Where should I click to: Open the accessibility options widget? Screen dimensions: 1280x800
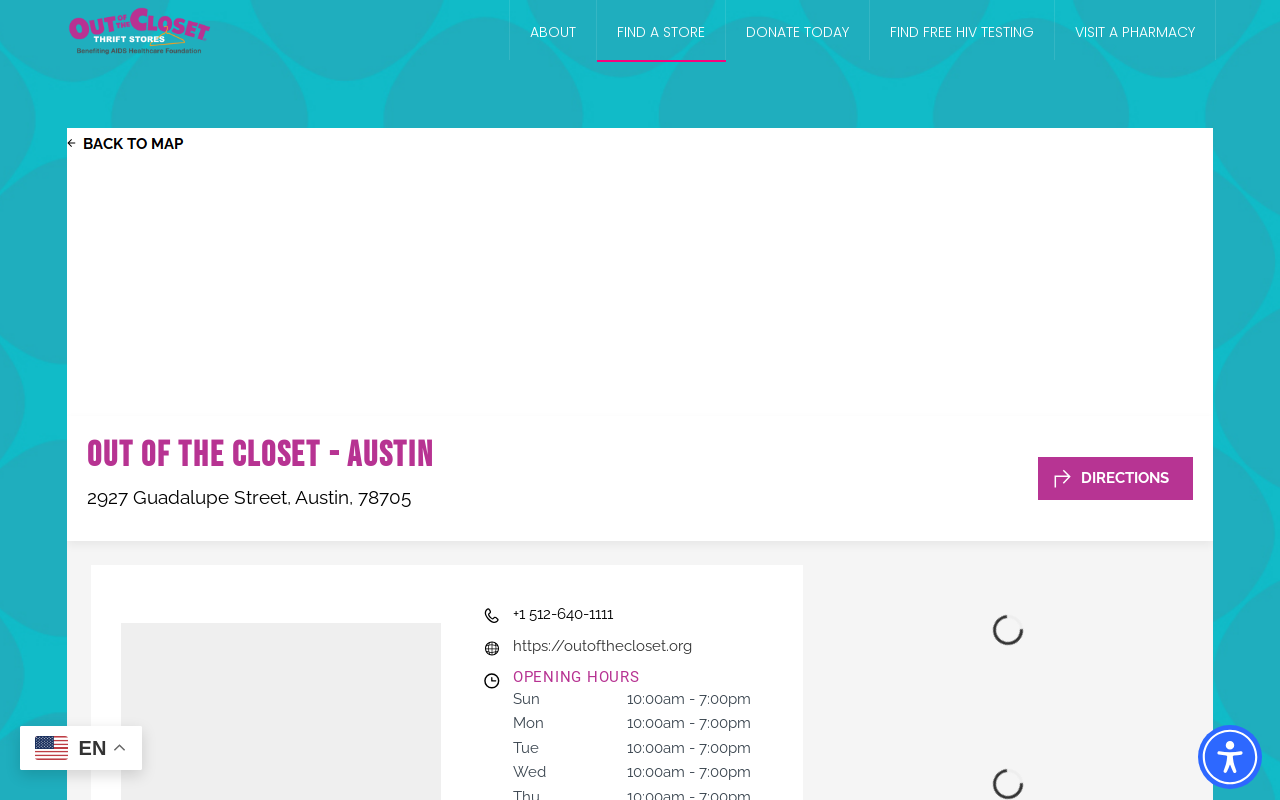[1230, 757]
